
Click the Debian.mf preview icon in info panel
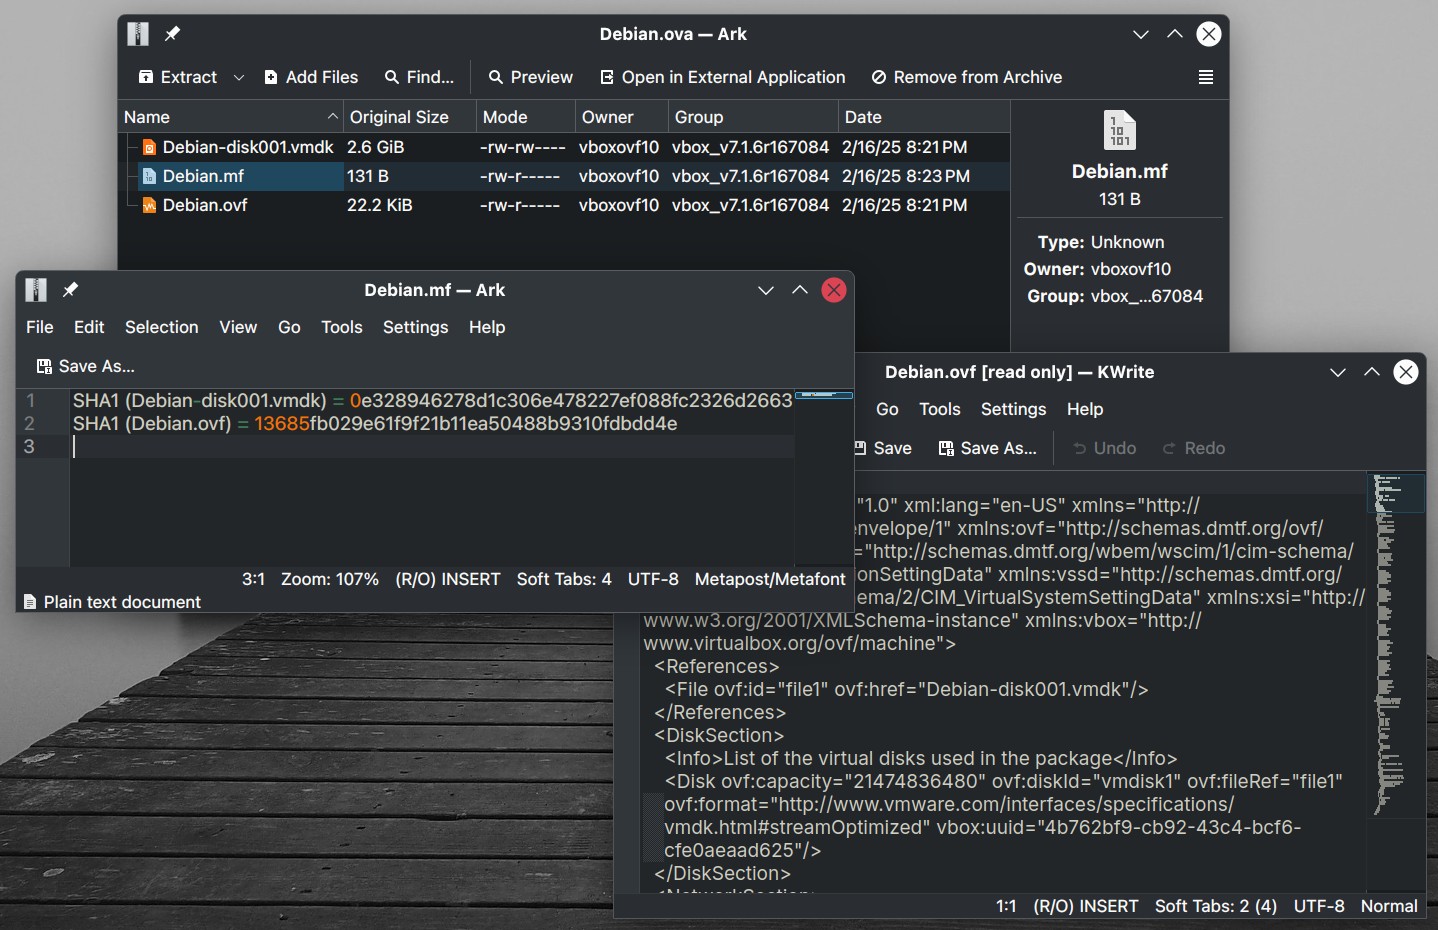click(1120, 130)
